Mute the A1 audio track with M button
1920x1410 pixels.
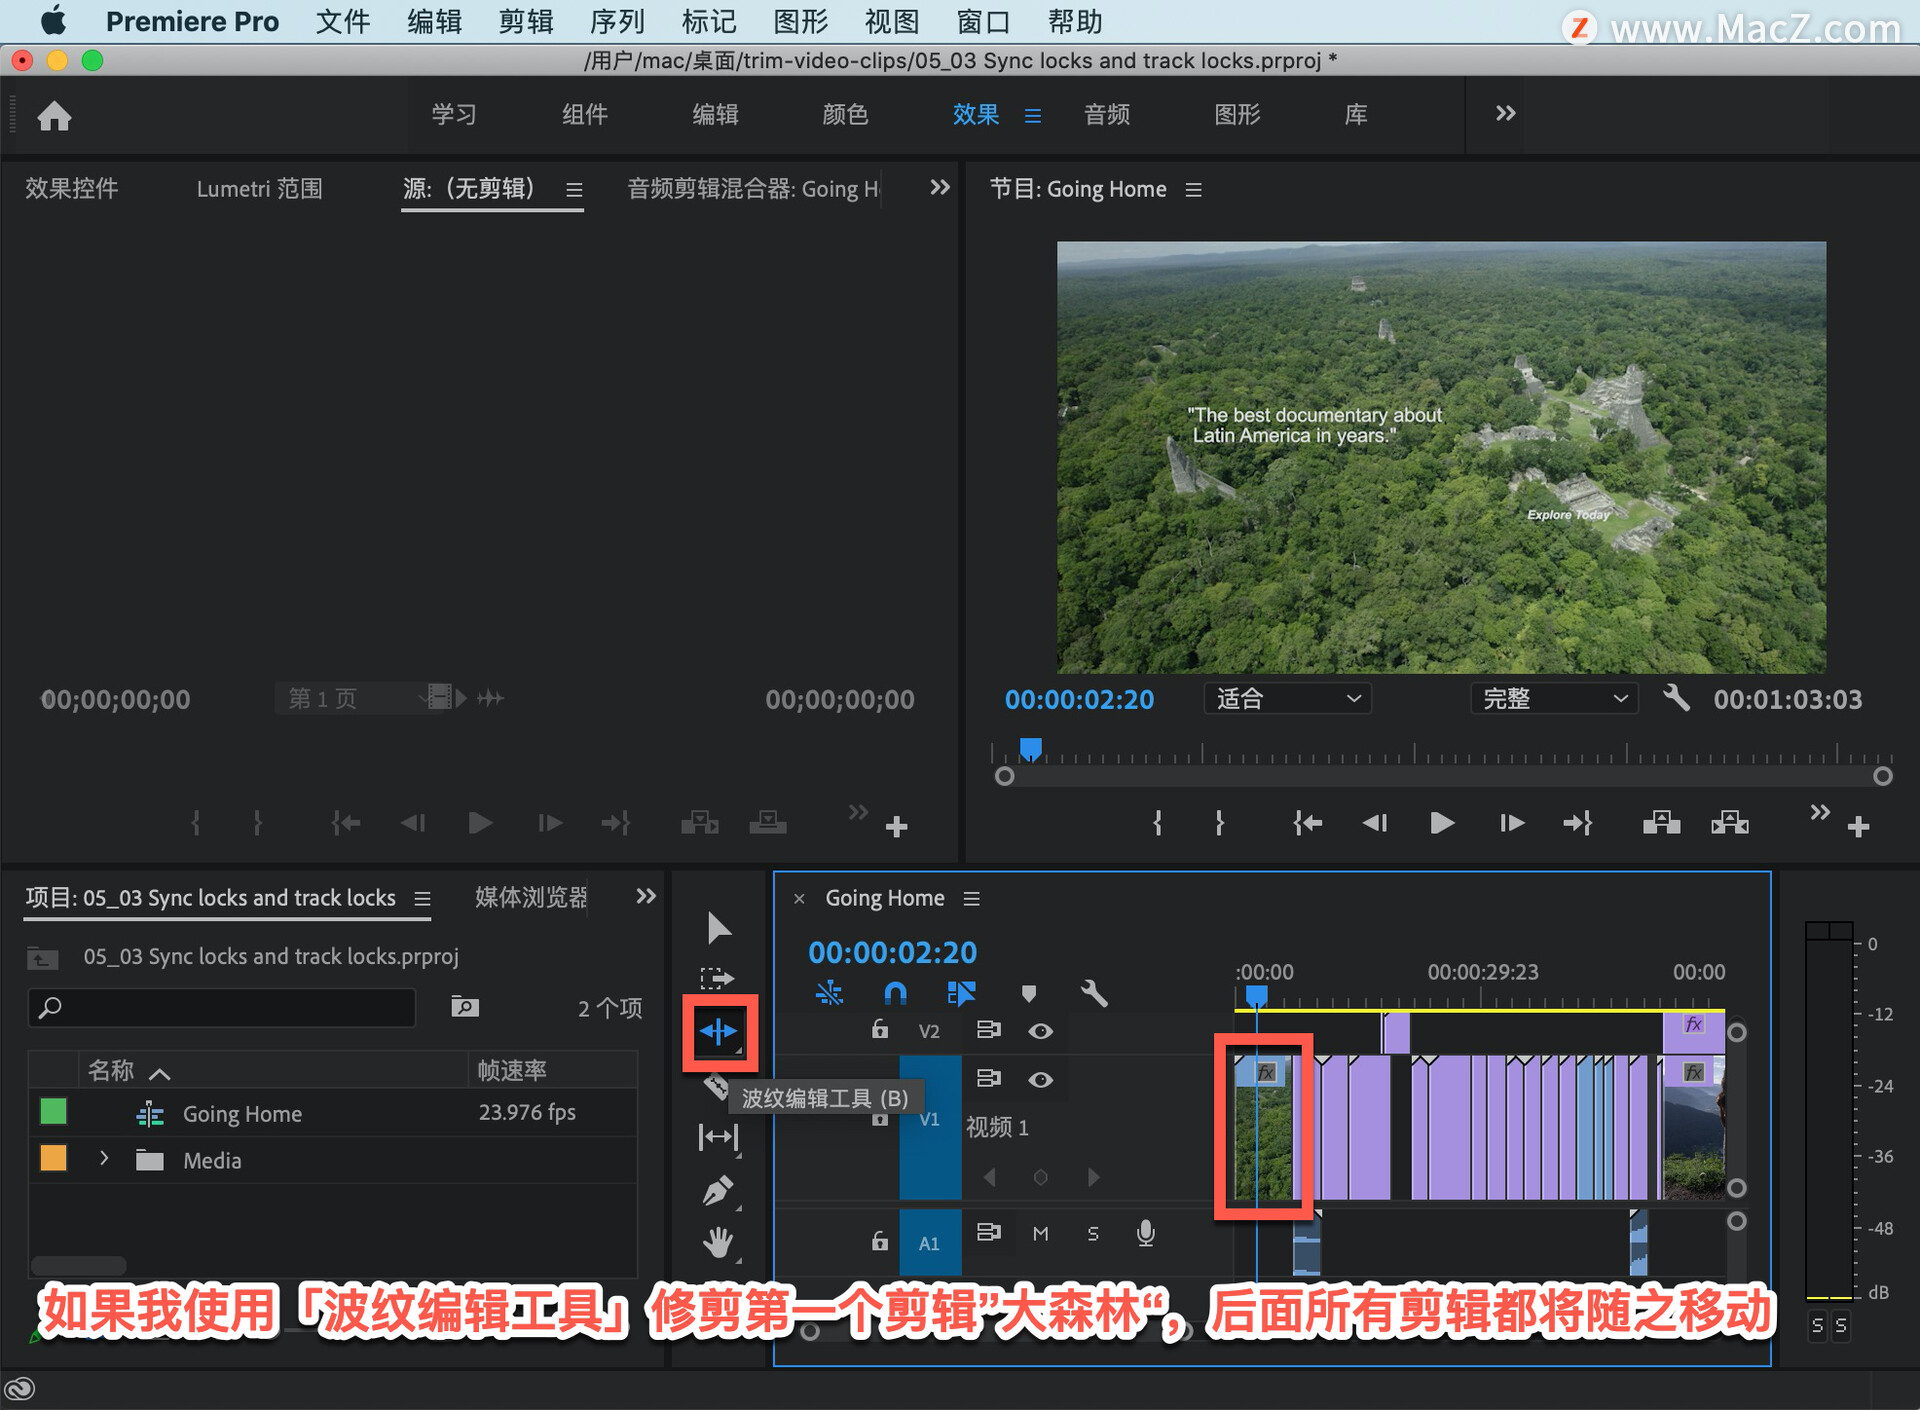1040,1234
